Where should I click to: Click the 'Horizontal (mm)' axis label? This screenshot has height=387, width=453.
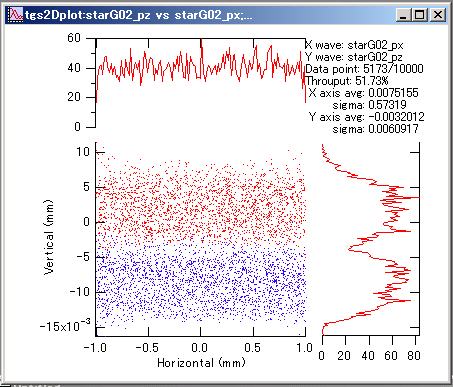click(x=201, y=363)
